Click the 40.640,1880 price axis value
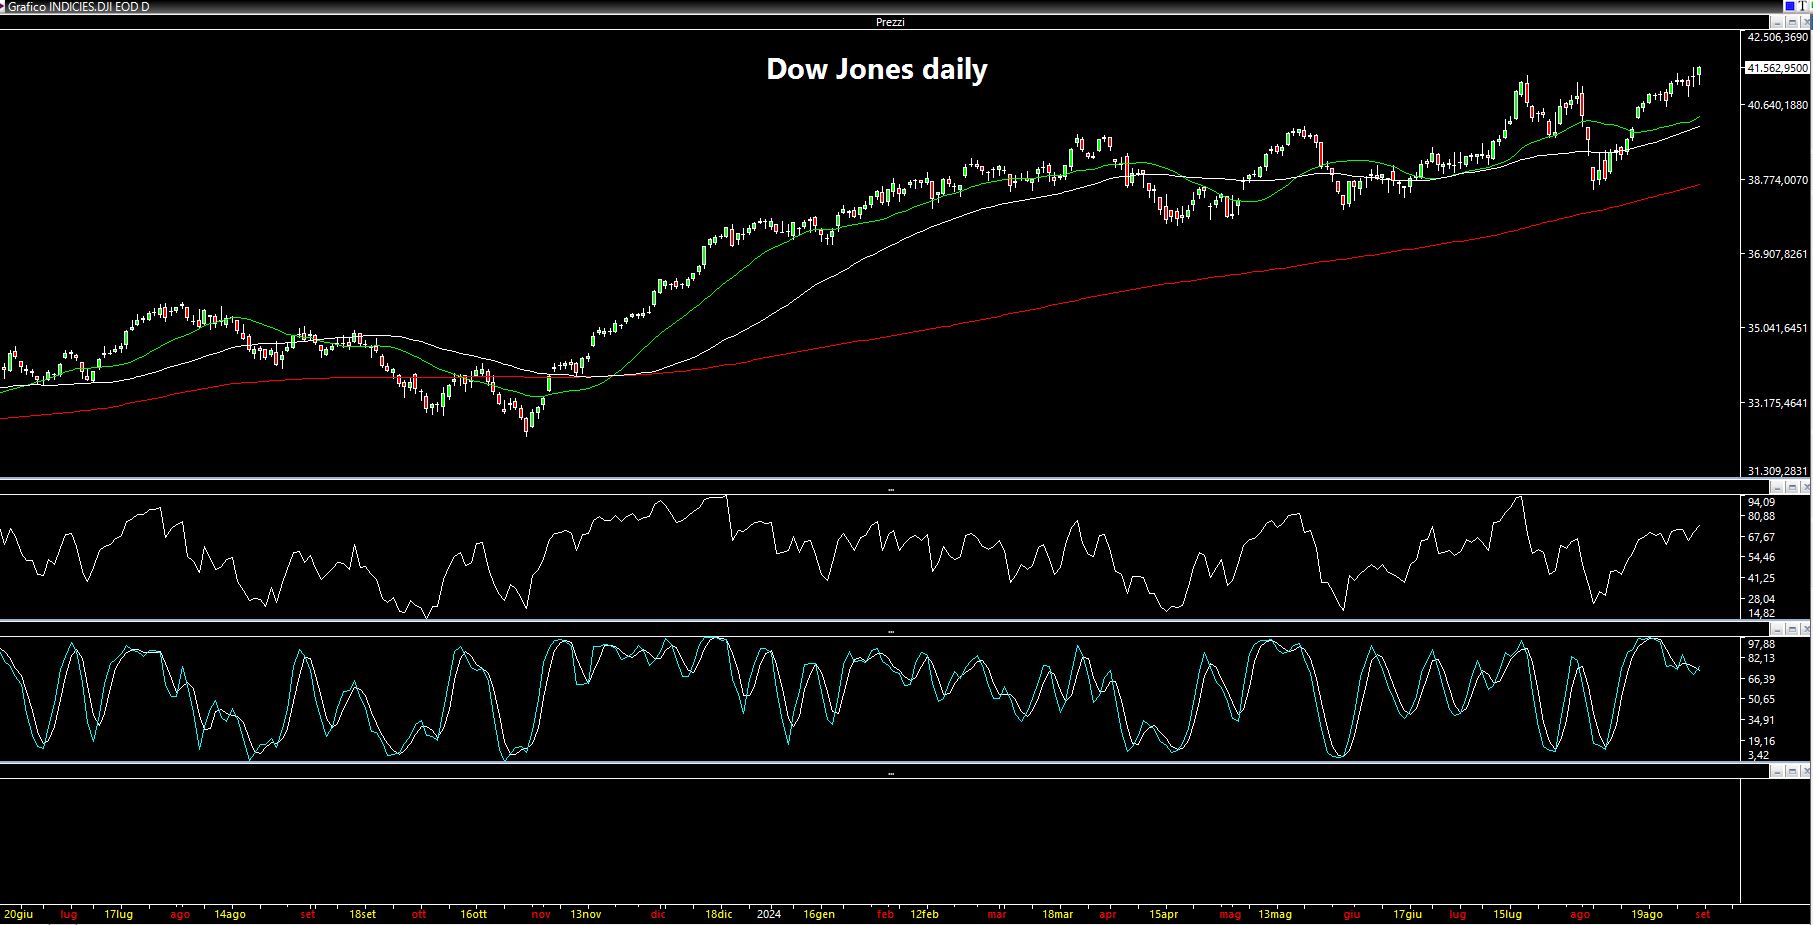This screenshot has width=1813, height=925. coord(1778,105)
